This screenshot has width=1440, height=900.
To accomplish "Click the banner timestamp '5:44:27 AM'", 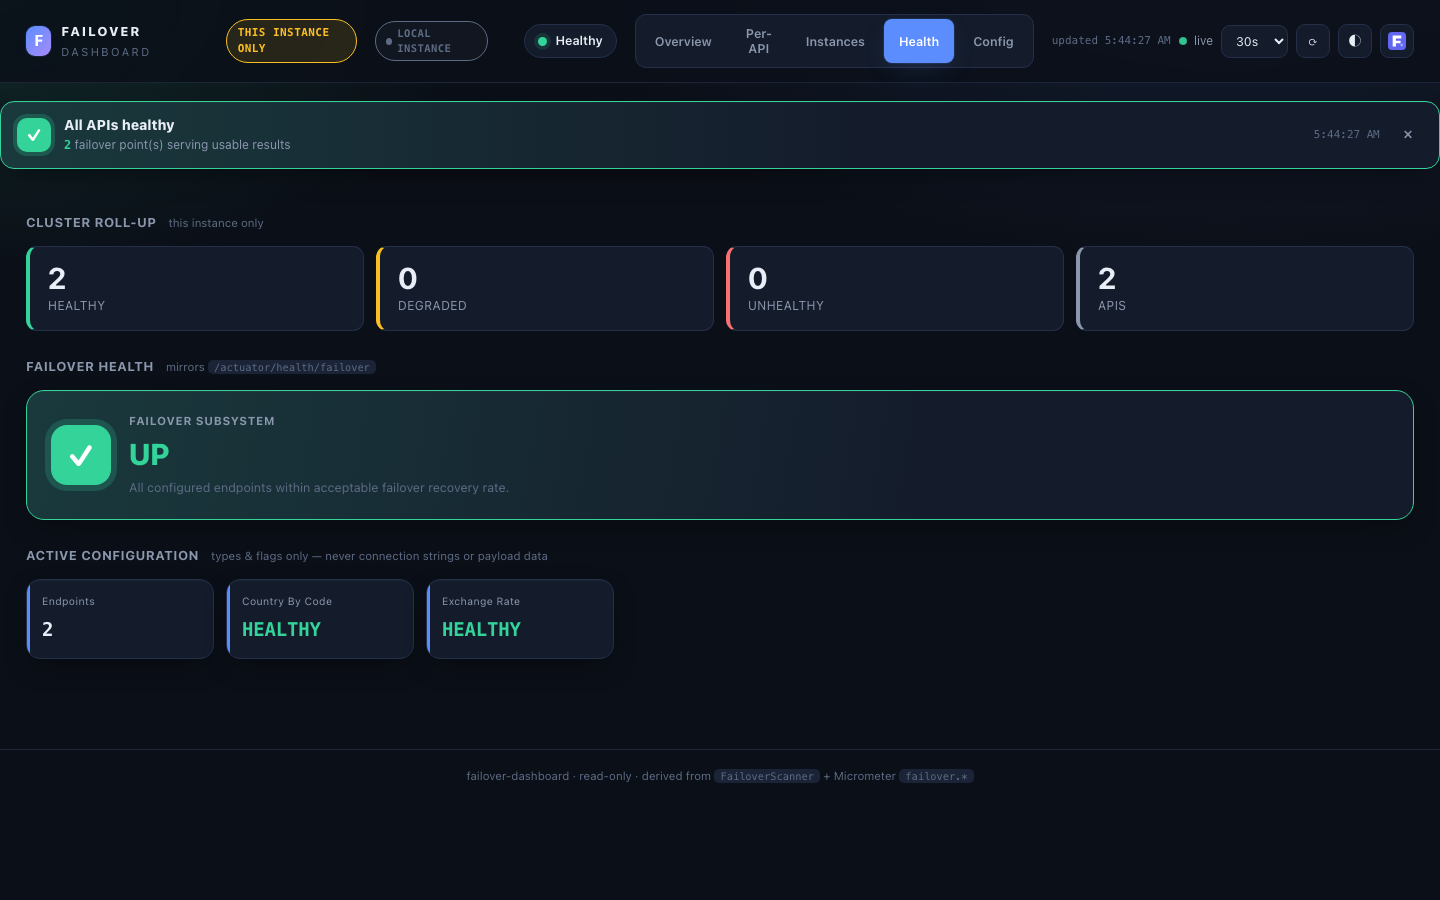I will point(1346,134).
